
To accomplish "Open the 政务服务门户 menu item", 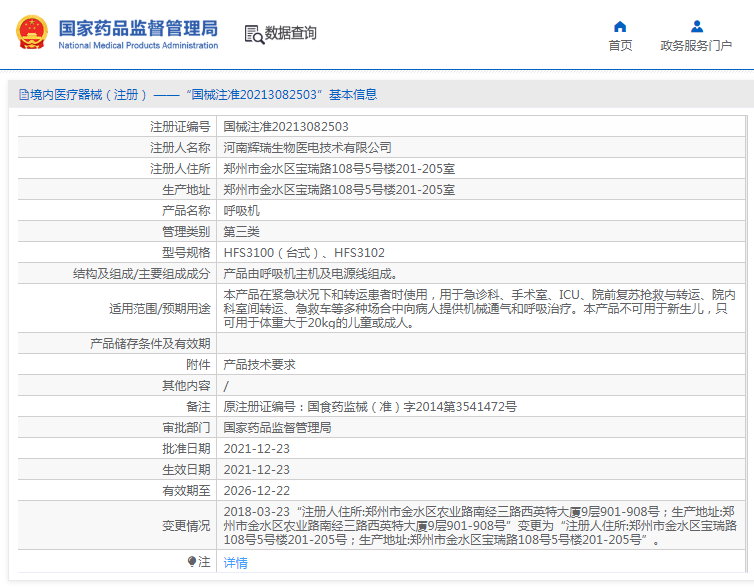I will [696, 45].
